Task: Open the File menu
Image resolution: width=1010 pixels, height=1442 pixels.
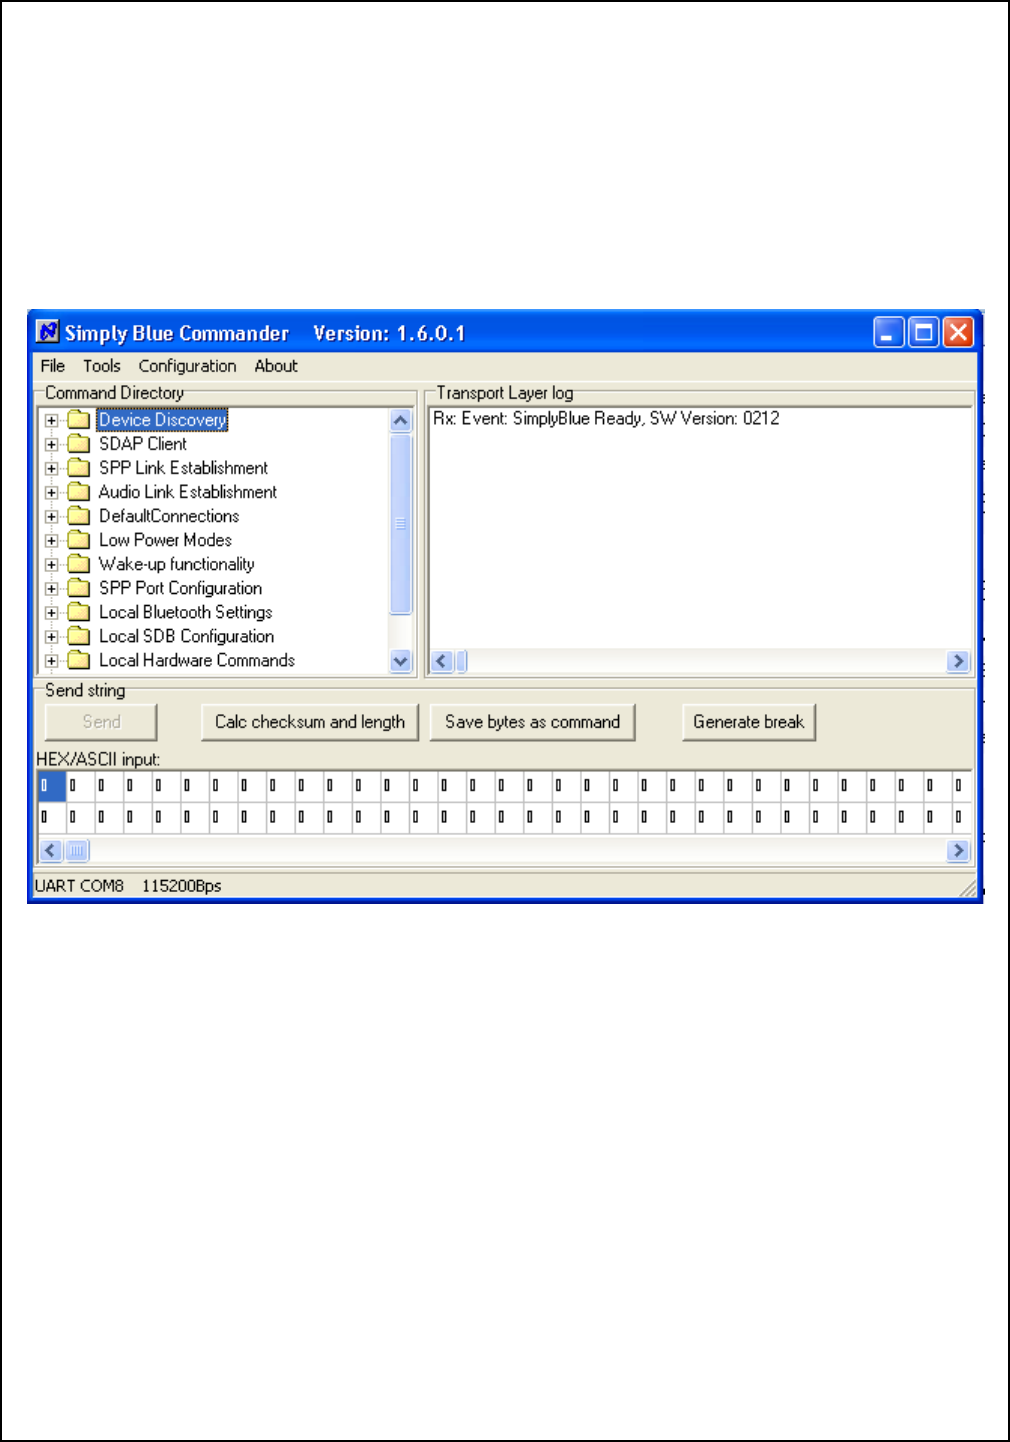Action: click(x=52, y=366)
